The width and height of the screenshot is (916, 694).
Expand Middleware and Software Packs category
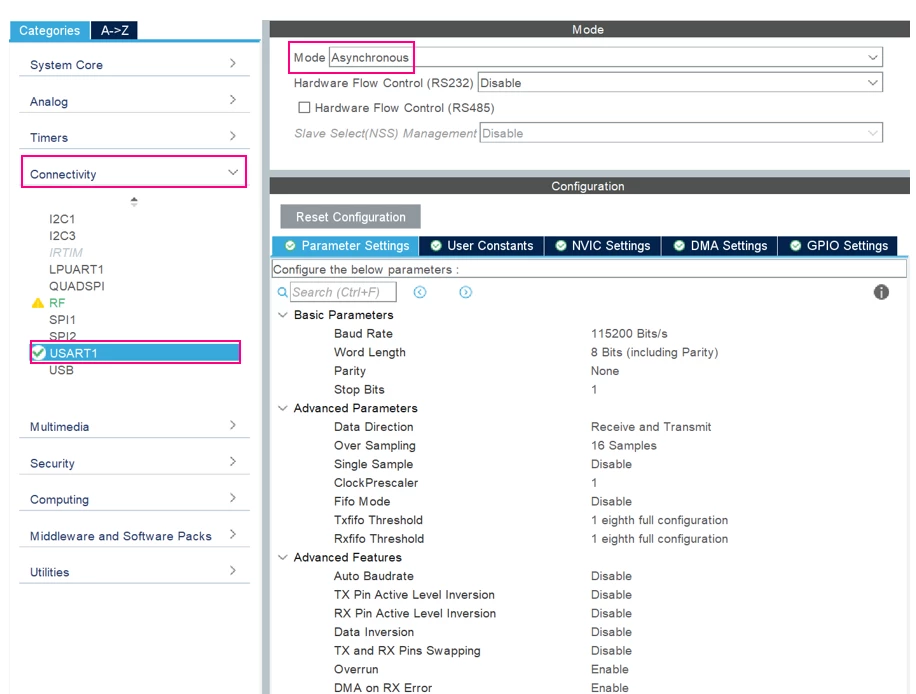tap(134, 536)
